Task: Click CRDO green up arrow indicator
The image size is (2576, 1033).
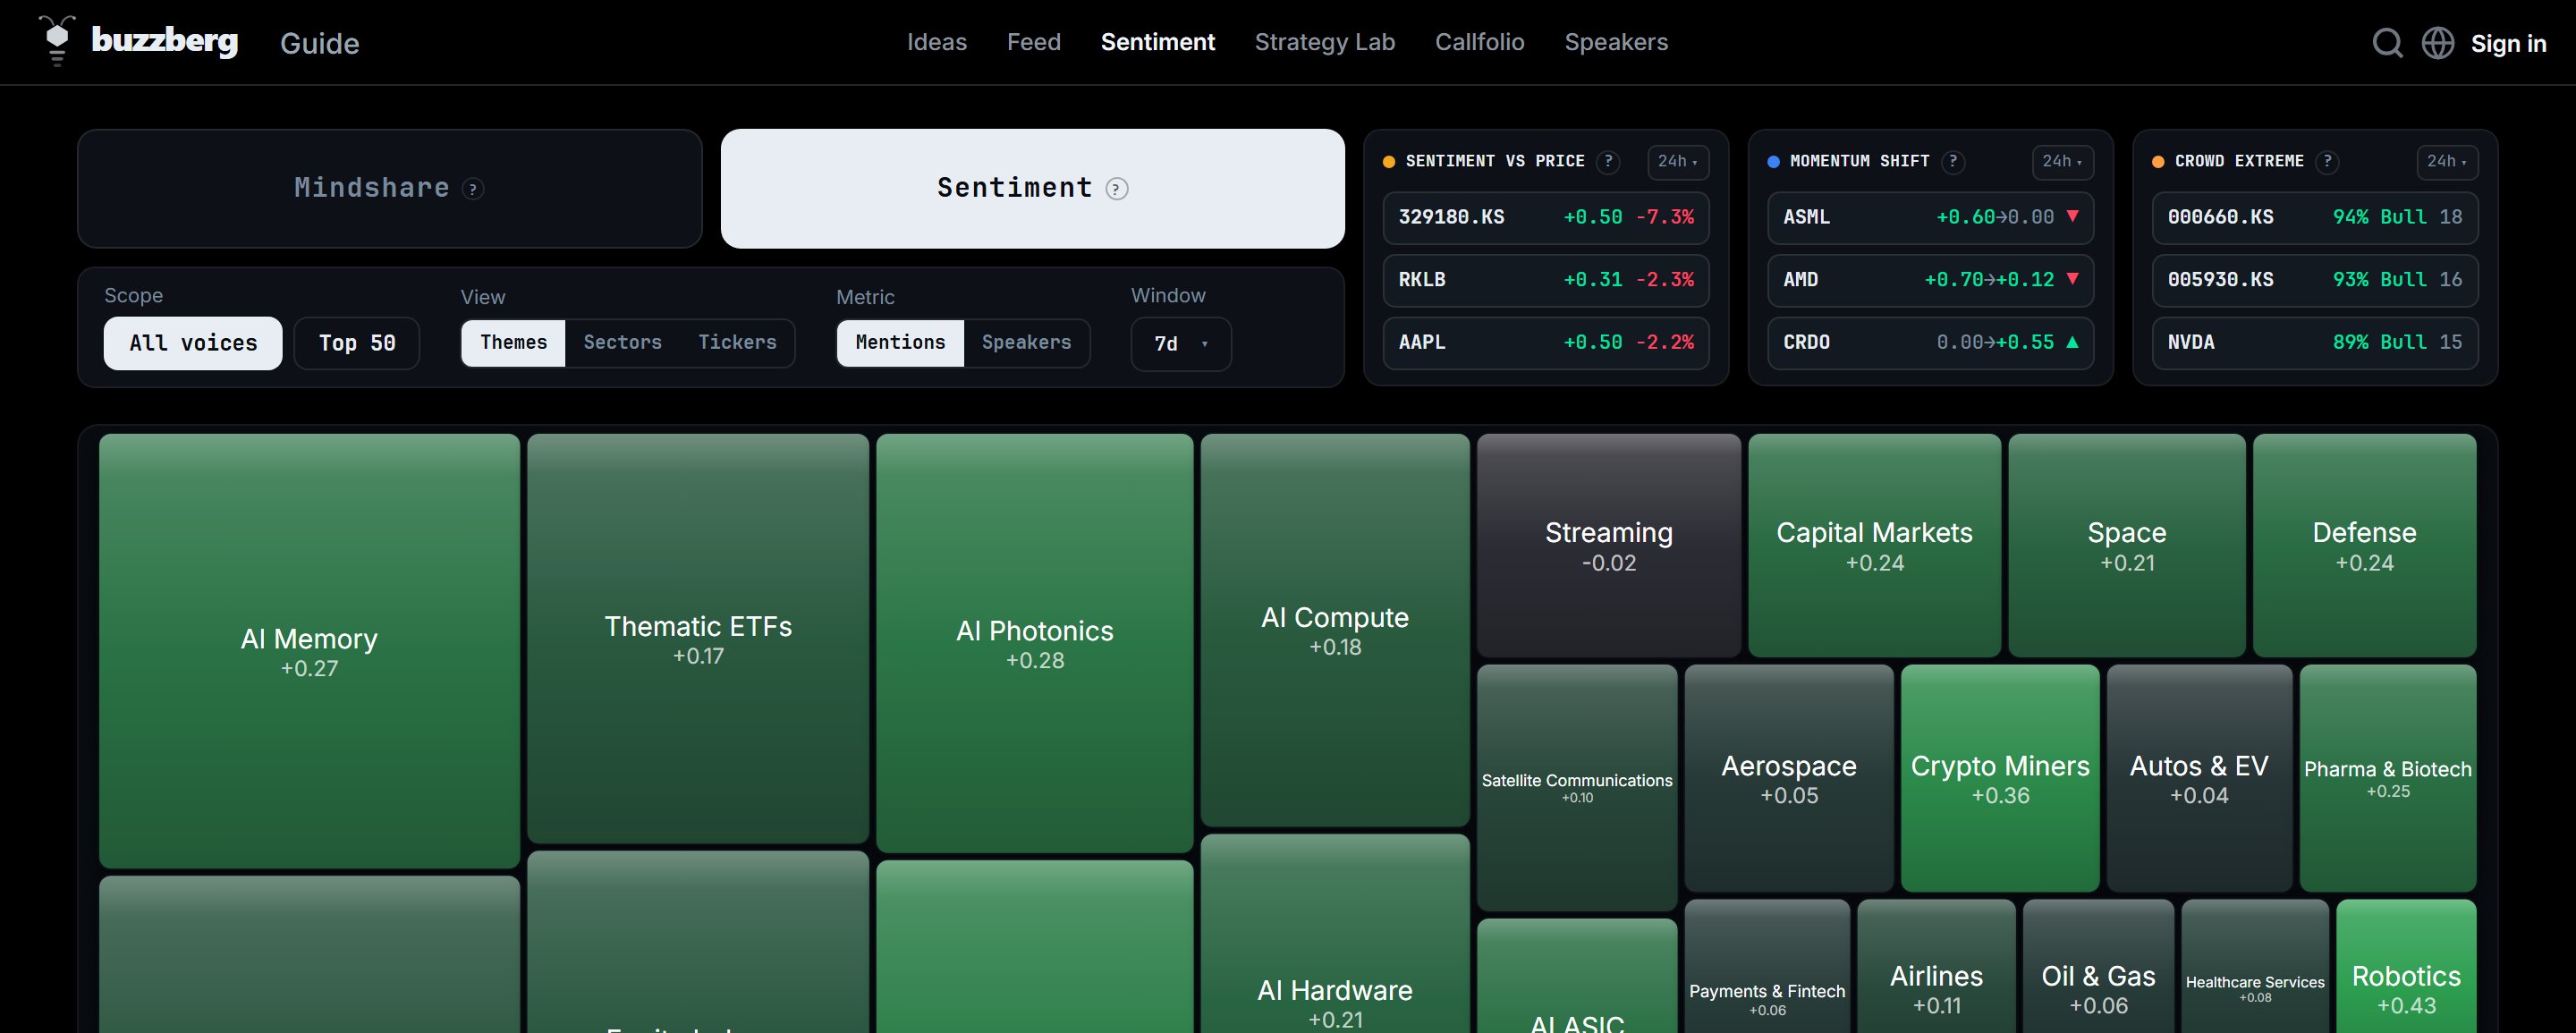Action: coord(2072,342)
